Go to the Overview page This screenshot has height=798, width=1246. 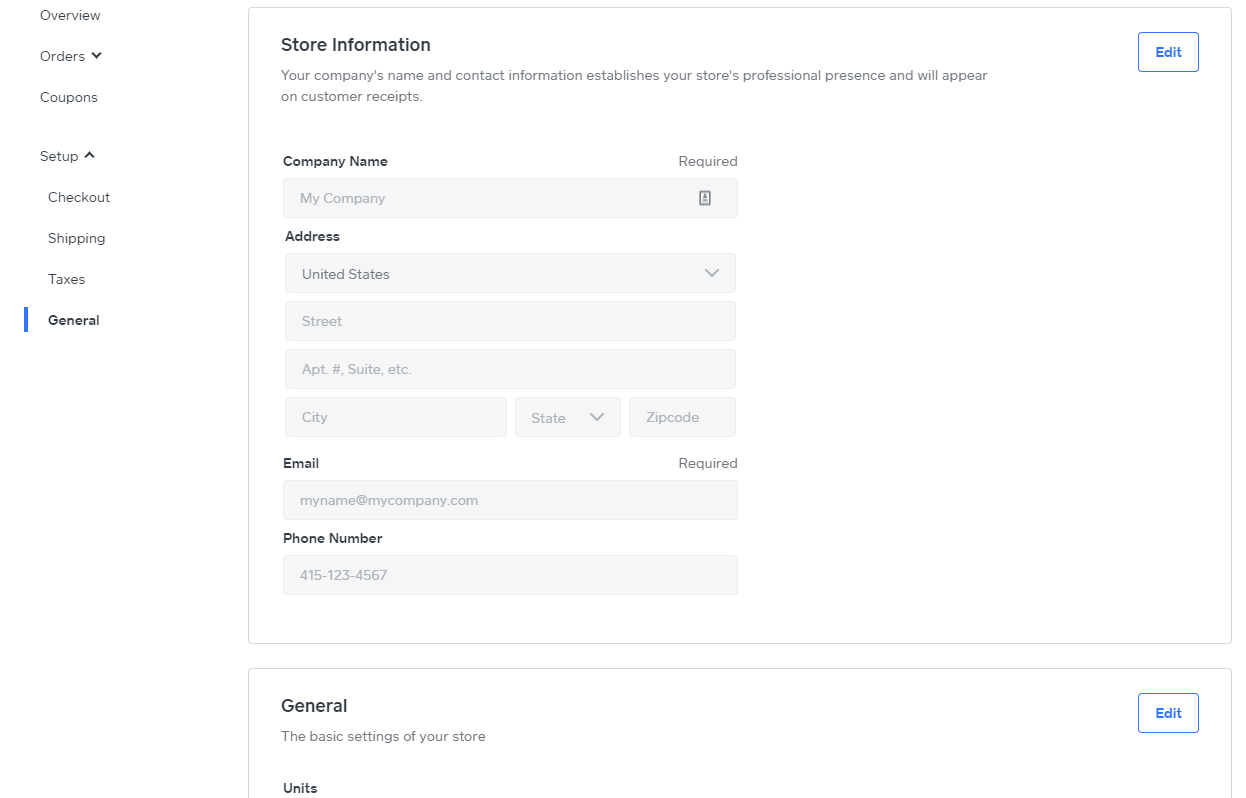70,15
